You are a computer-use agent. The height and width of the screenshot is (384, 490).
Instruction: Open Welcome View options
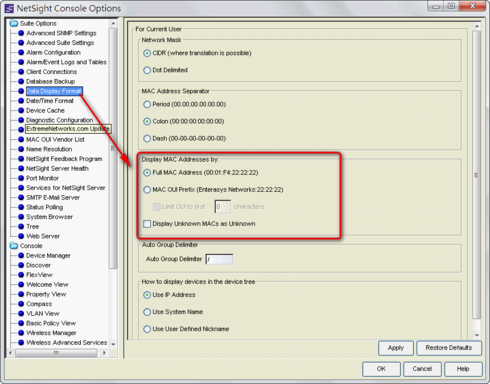(x=47, y=285)
